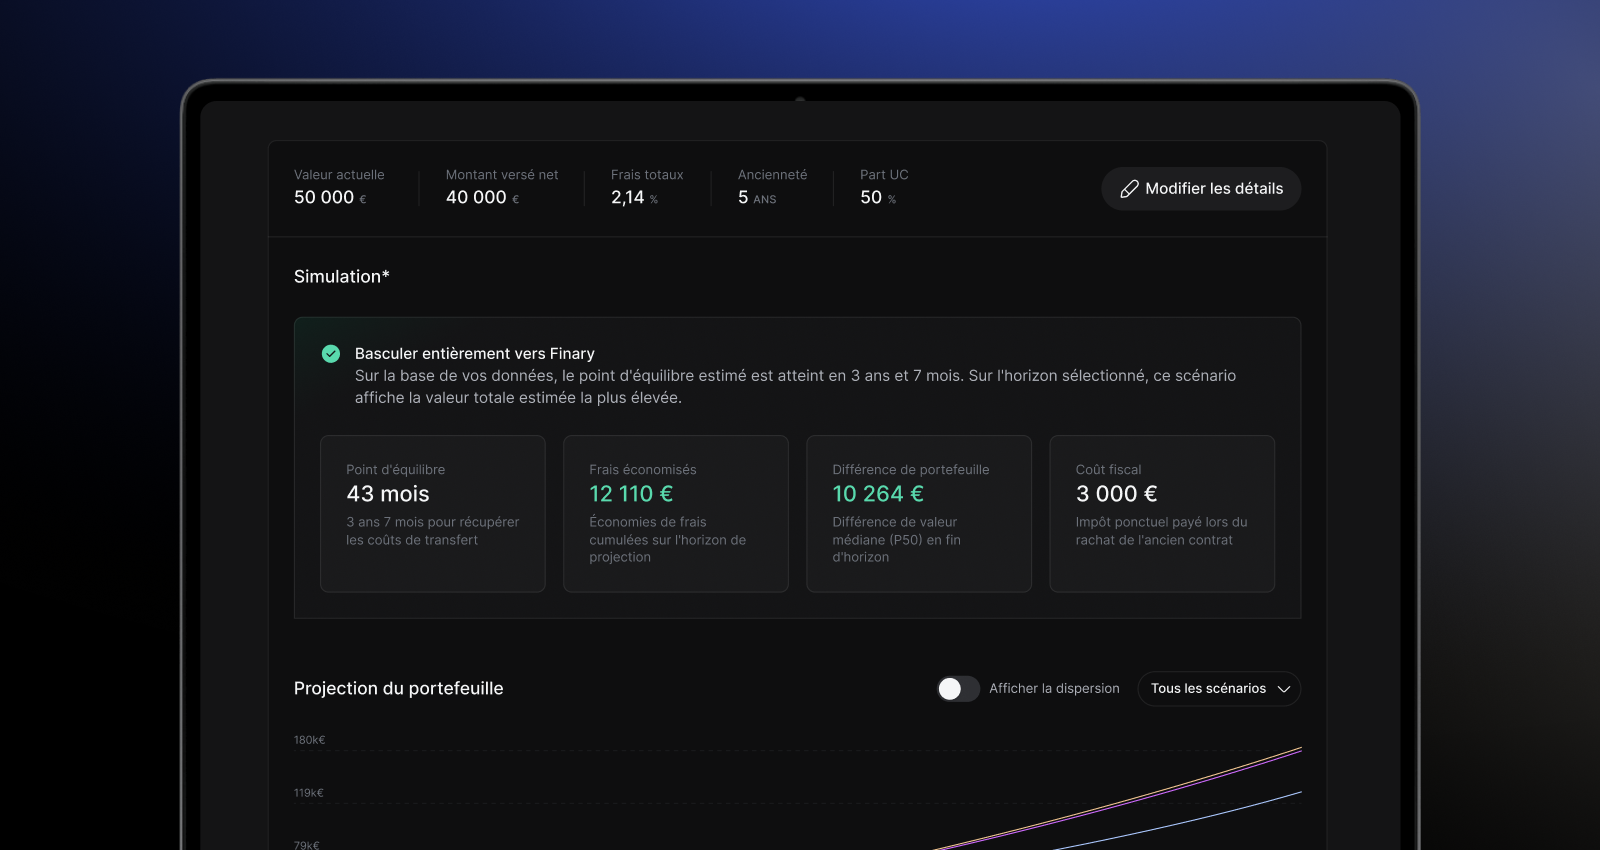Image resolution: width=1600 pixels, height=850 pixels.
Task: Click the Valeur actuelle 50 000 € value
Action: (x=330, y=198)
